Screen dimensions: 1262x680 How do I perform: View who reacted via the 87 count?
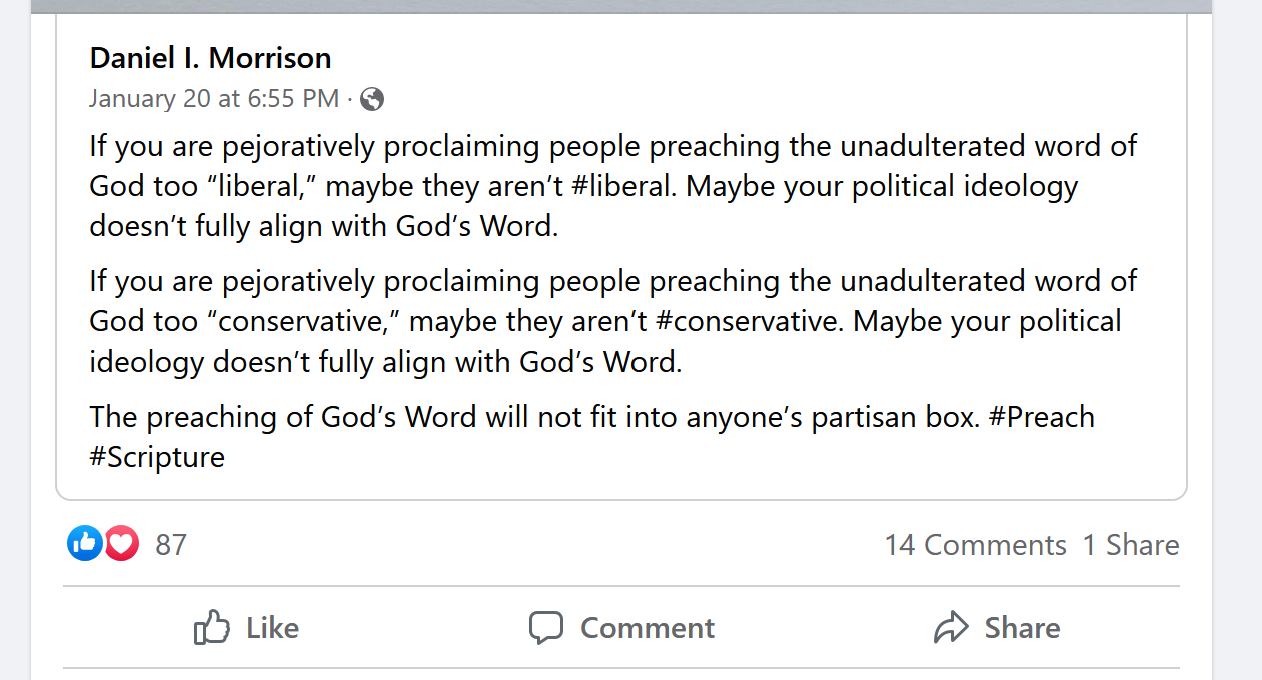[171, 545]
